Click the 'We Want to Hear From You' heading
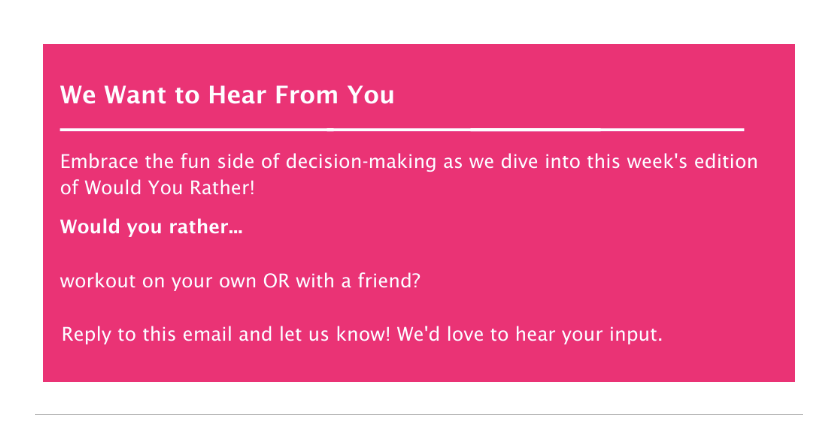Screen dimensions: 840x422 (x=227, y=95)
